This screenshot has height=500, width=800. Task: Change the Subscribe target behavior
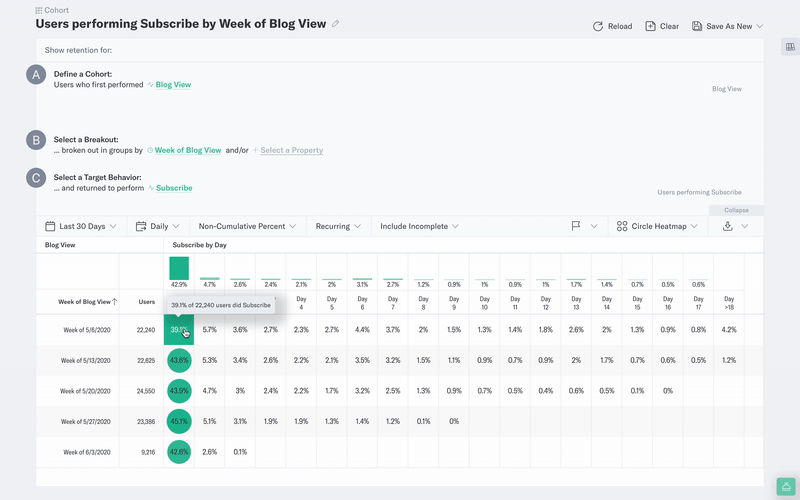[x=174, y=188]
